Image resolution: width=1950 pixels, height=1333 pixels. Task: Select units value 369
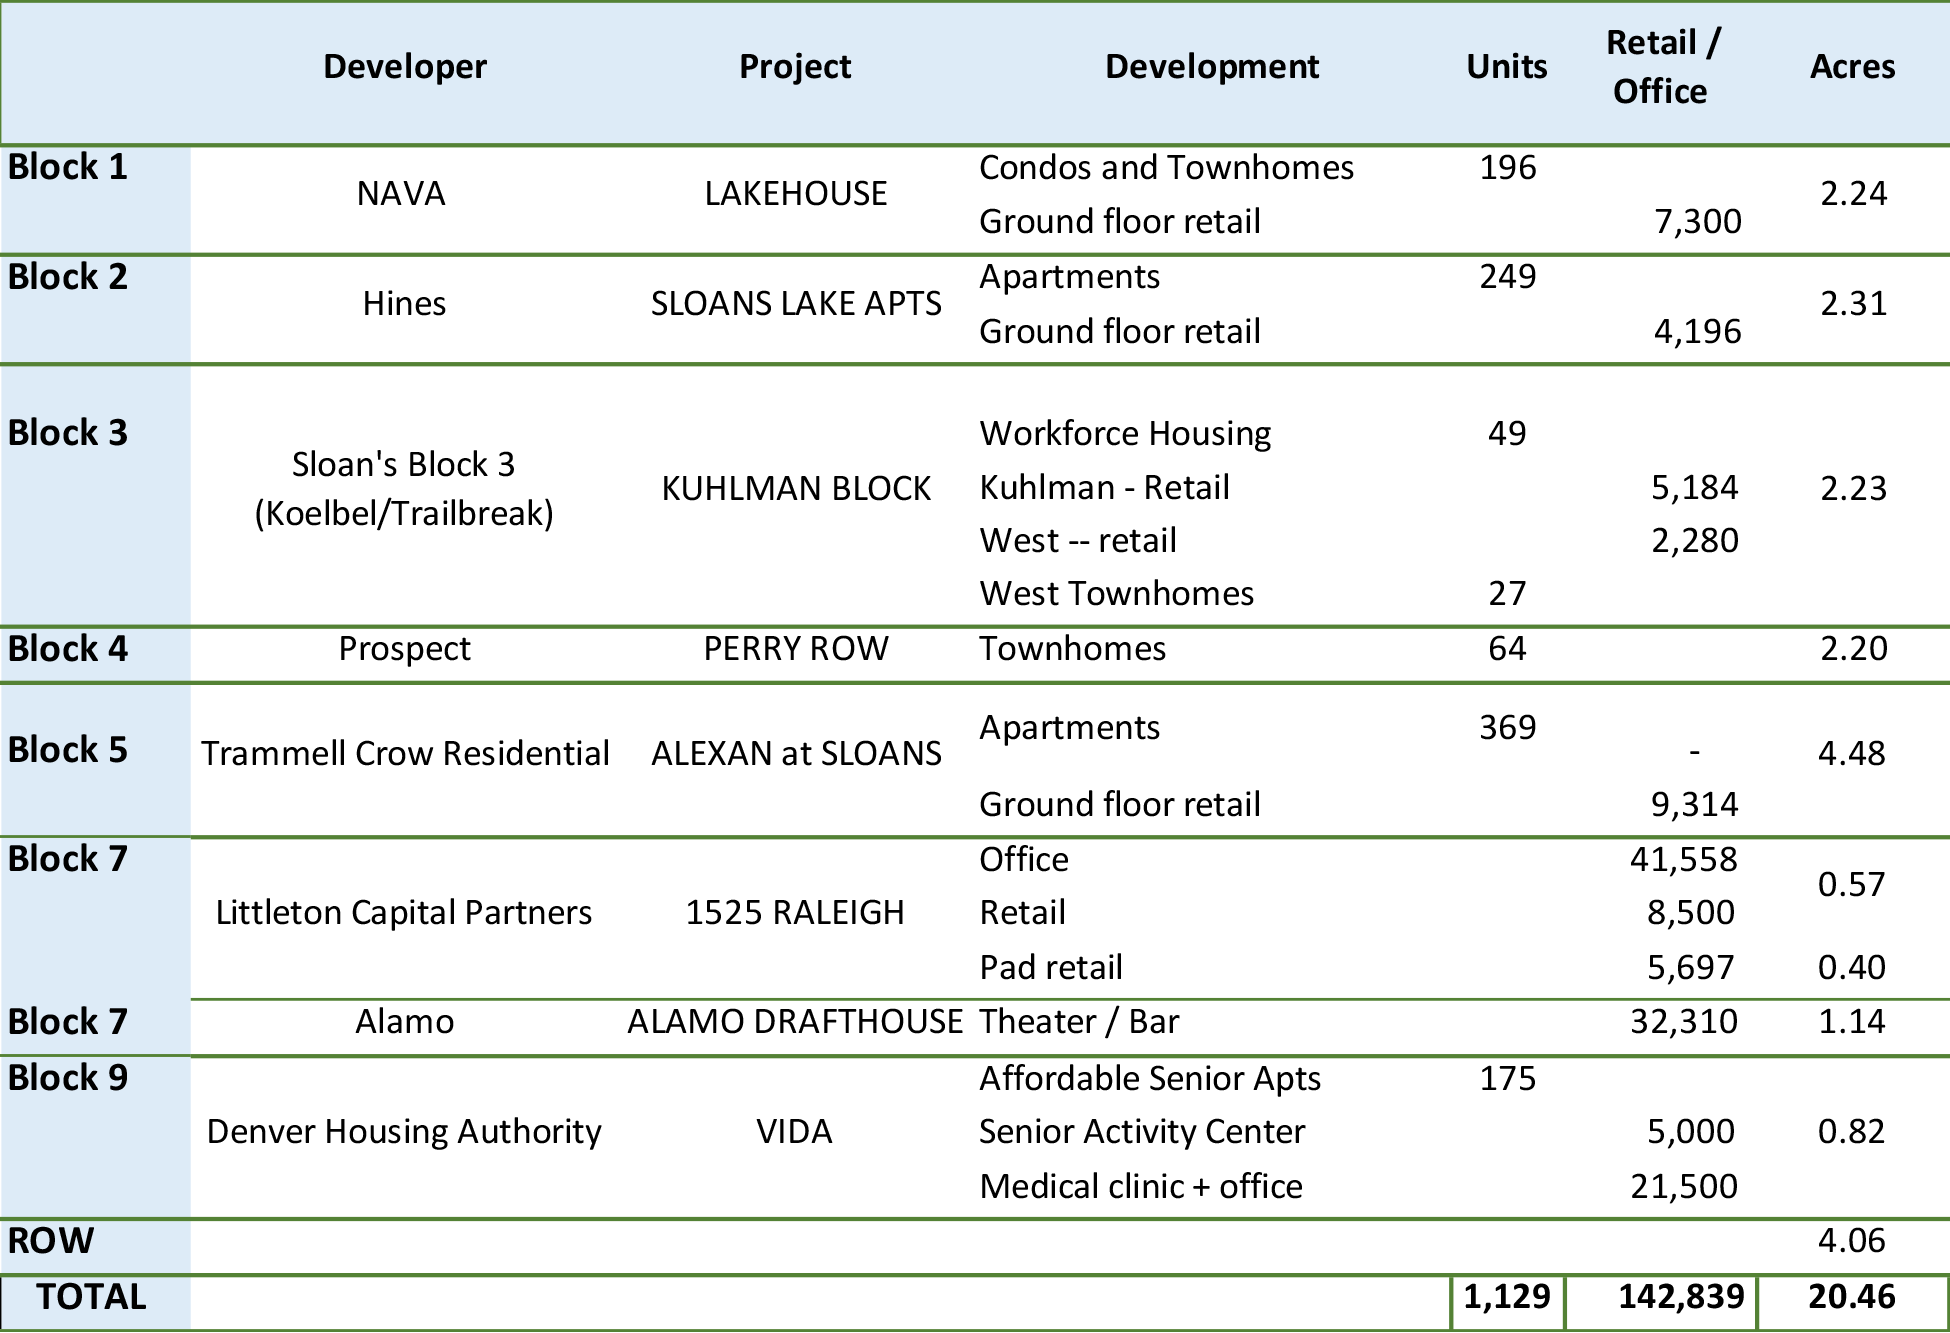[x=1508, y=727]
